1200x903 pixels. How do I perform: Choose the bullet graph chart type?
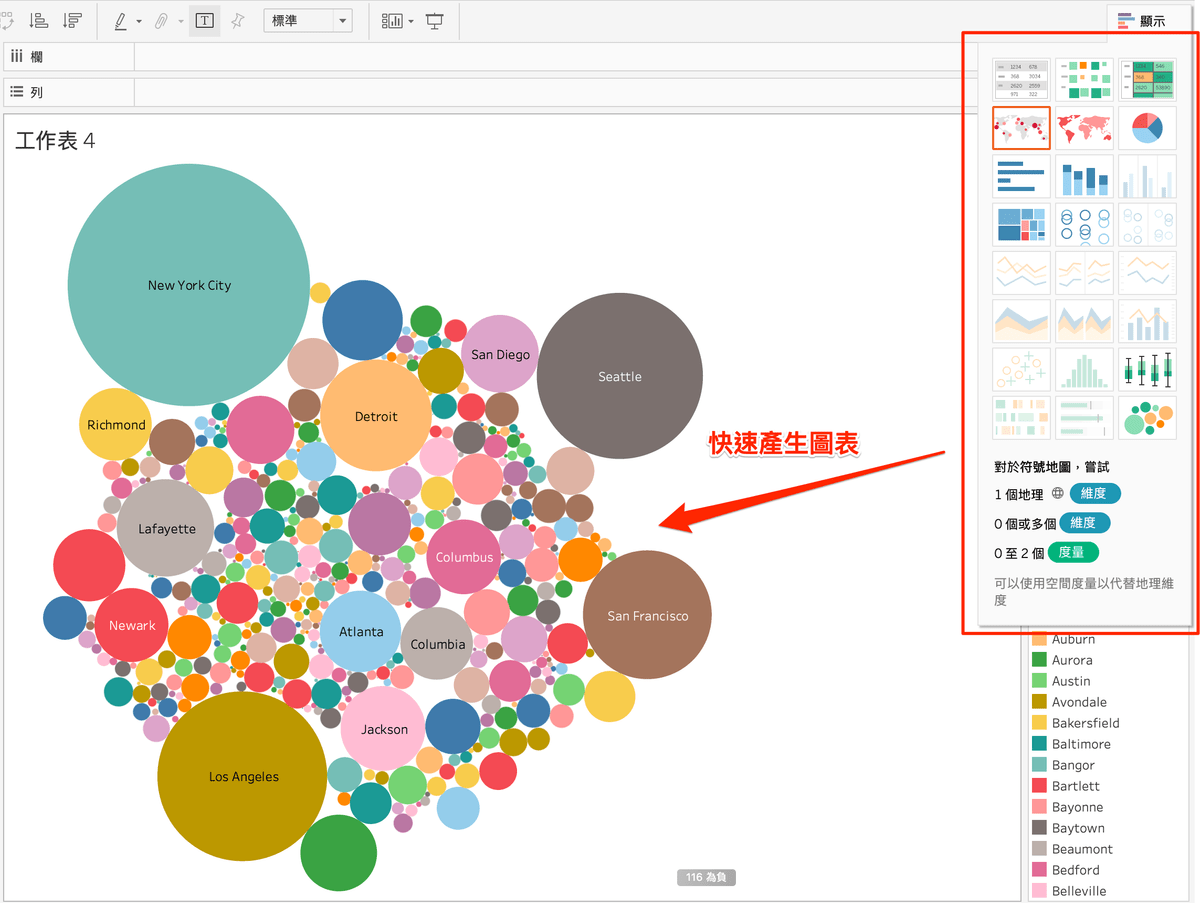tap(1084, 418)
